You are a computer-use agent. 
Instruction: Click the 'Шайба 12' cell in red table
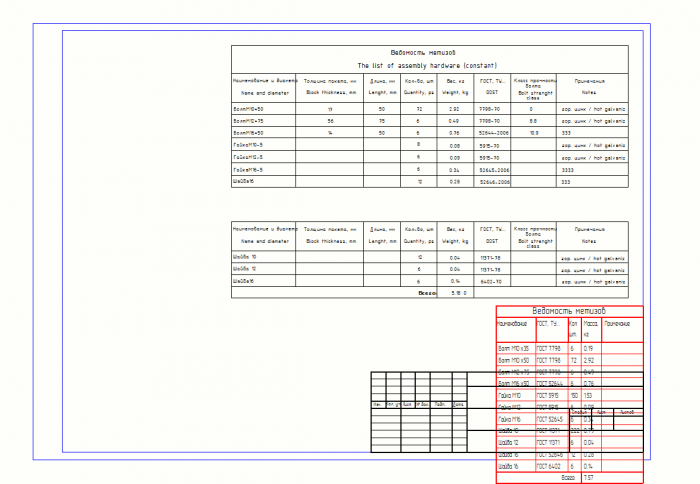508,442
